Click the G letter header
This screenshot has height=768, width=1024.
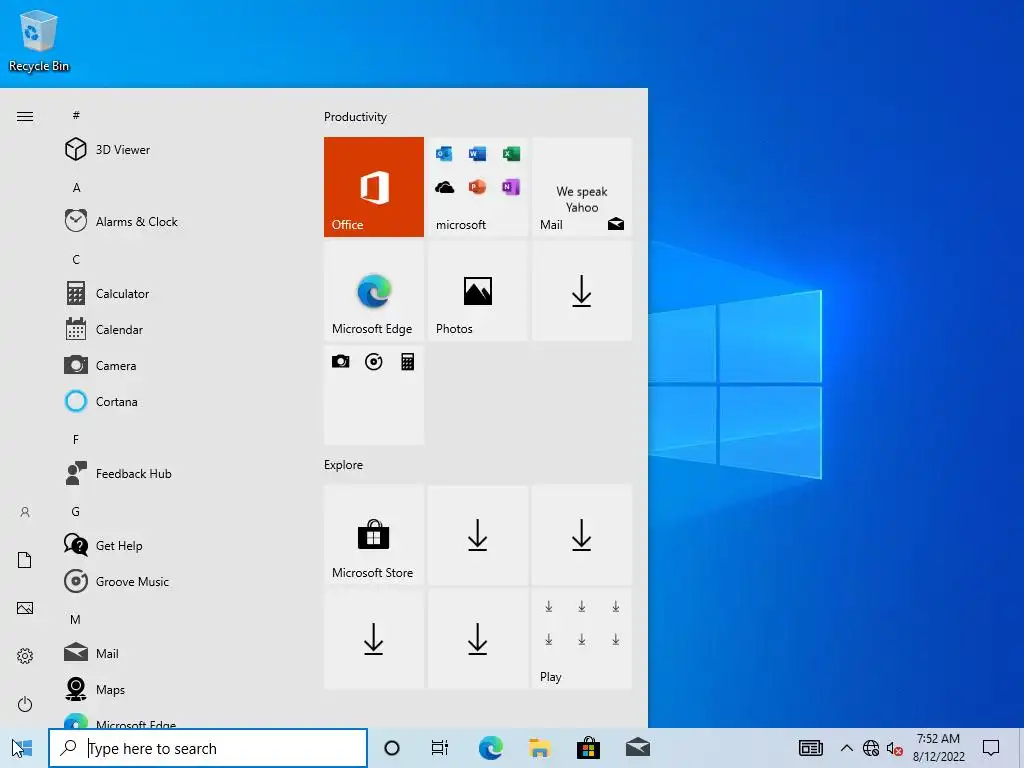[76, 511]
